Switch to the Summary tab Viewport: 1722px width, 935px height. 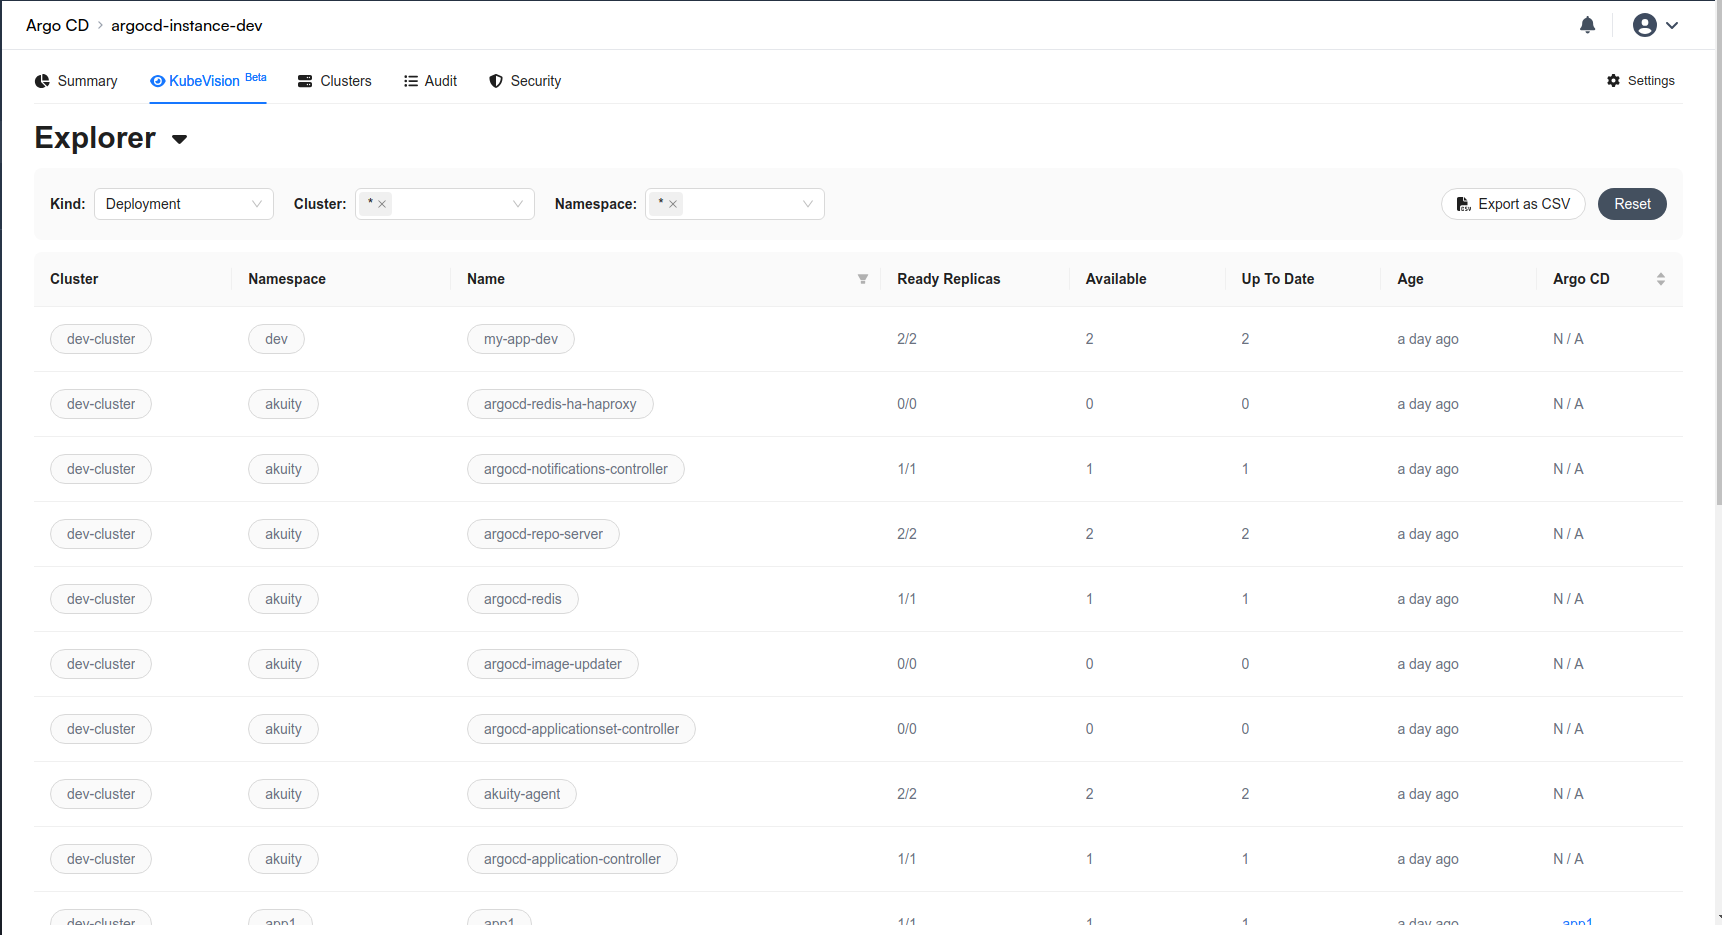tap(76, 81)
